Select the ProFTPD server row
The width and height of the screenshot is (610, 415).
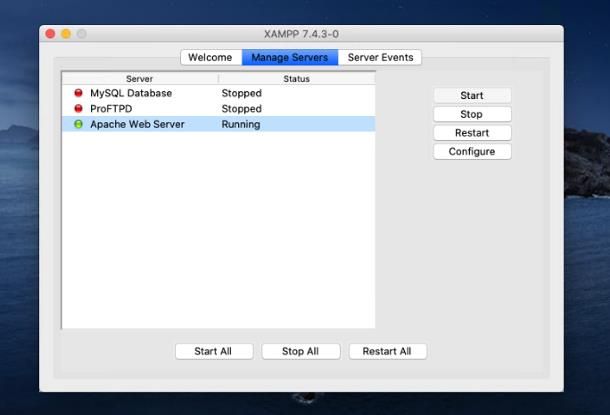(219, 109)
